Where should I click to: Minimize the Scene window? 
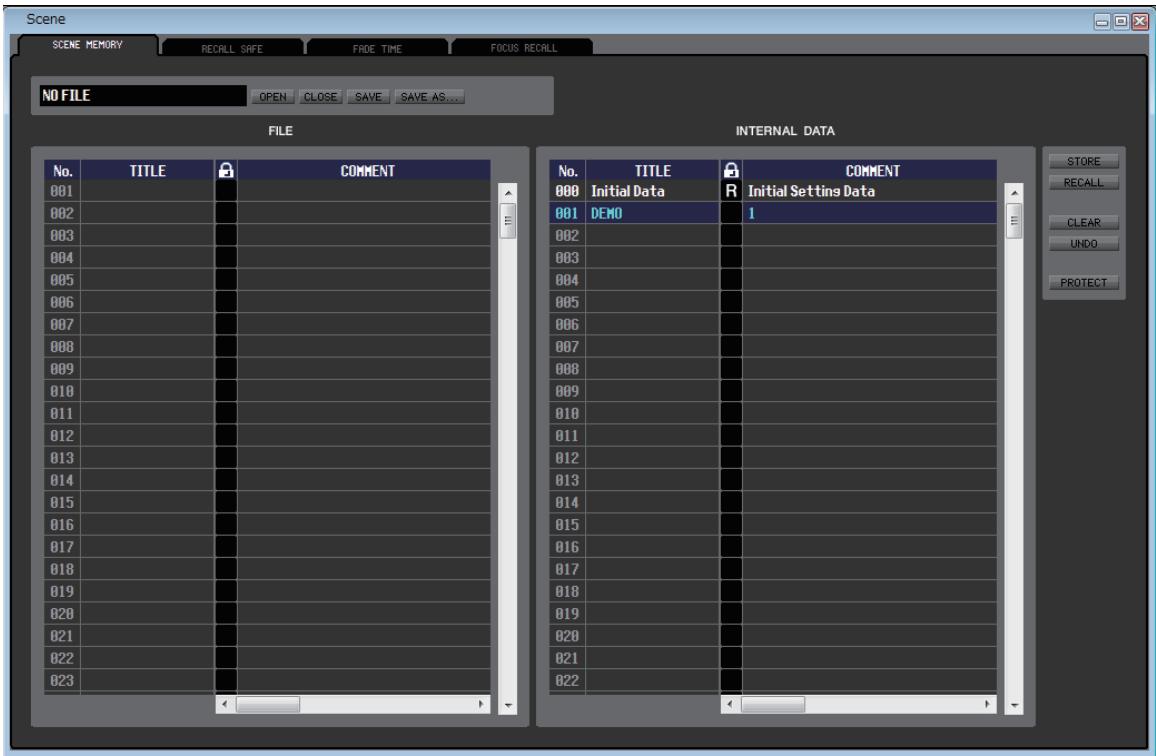coord(1102,21)
